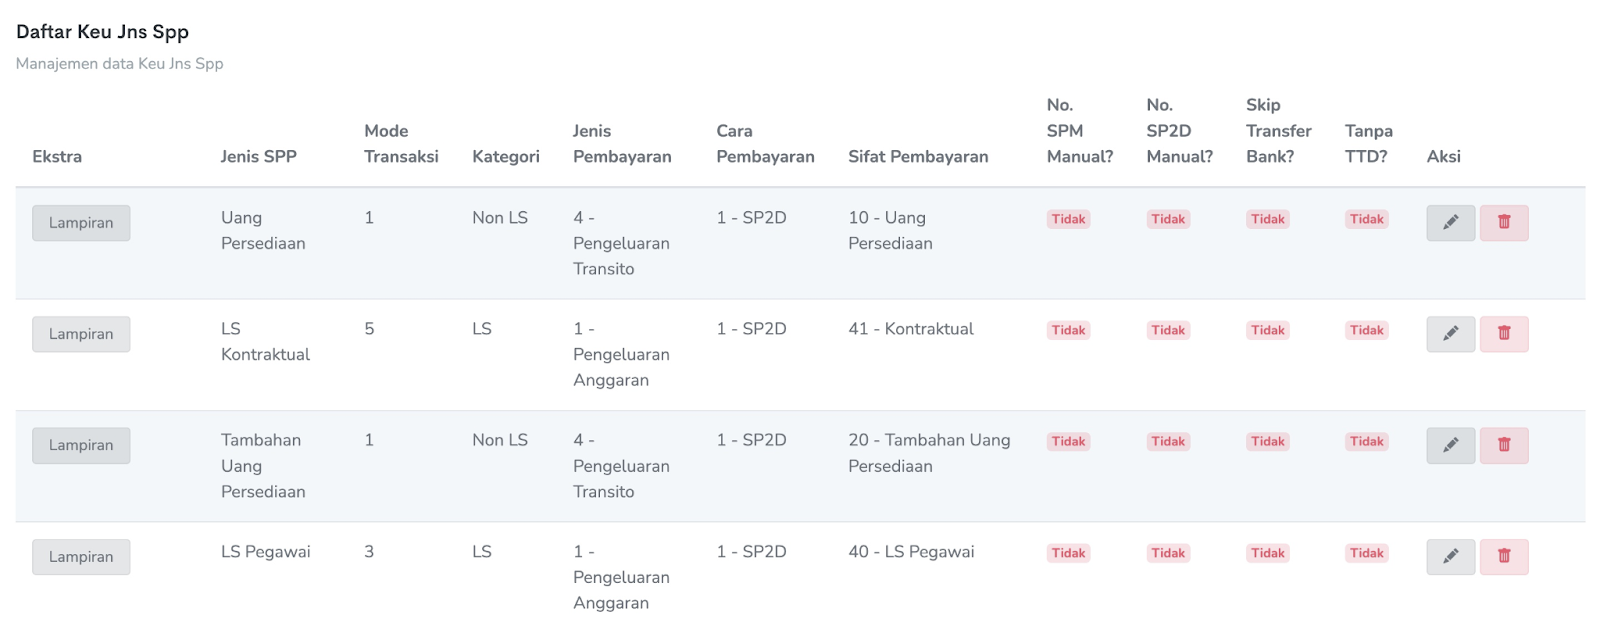Viewport: 1600px width, 626px height.
Task: Delete the Tambahan Uang Persediaan entry
Action: coord(1504,445)
